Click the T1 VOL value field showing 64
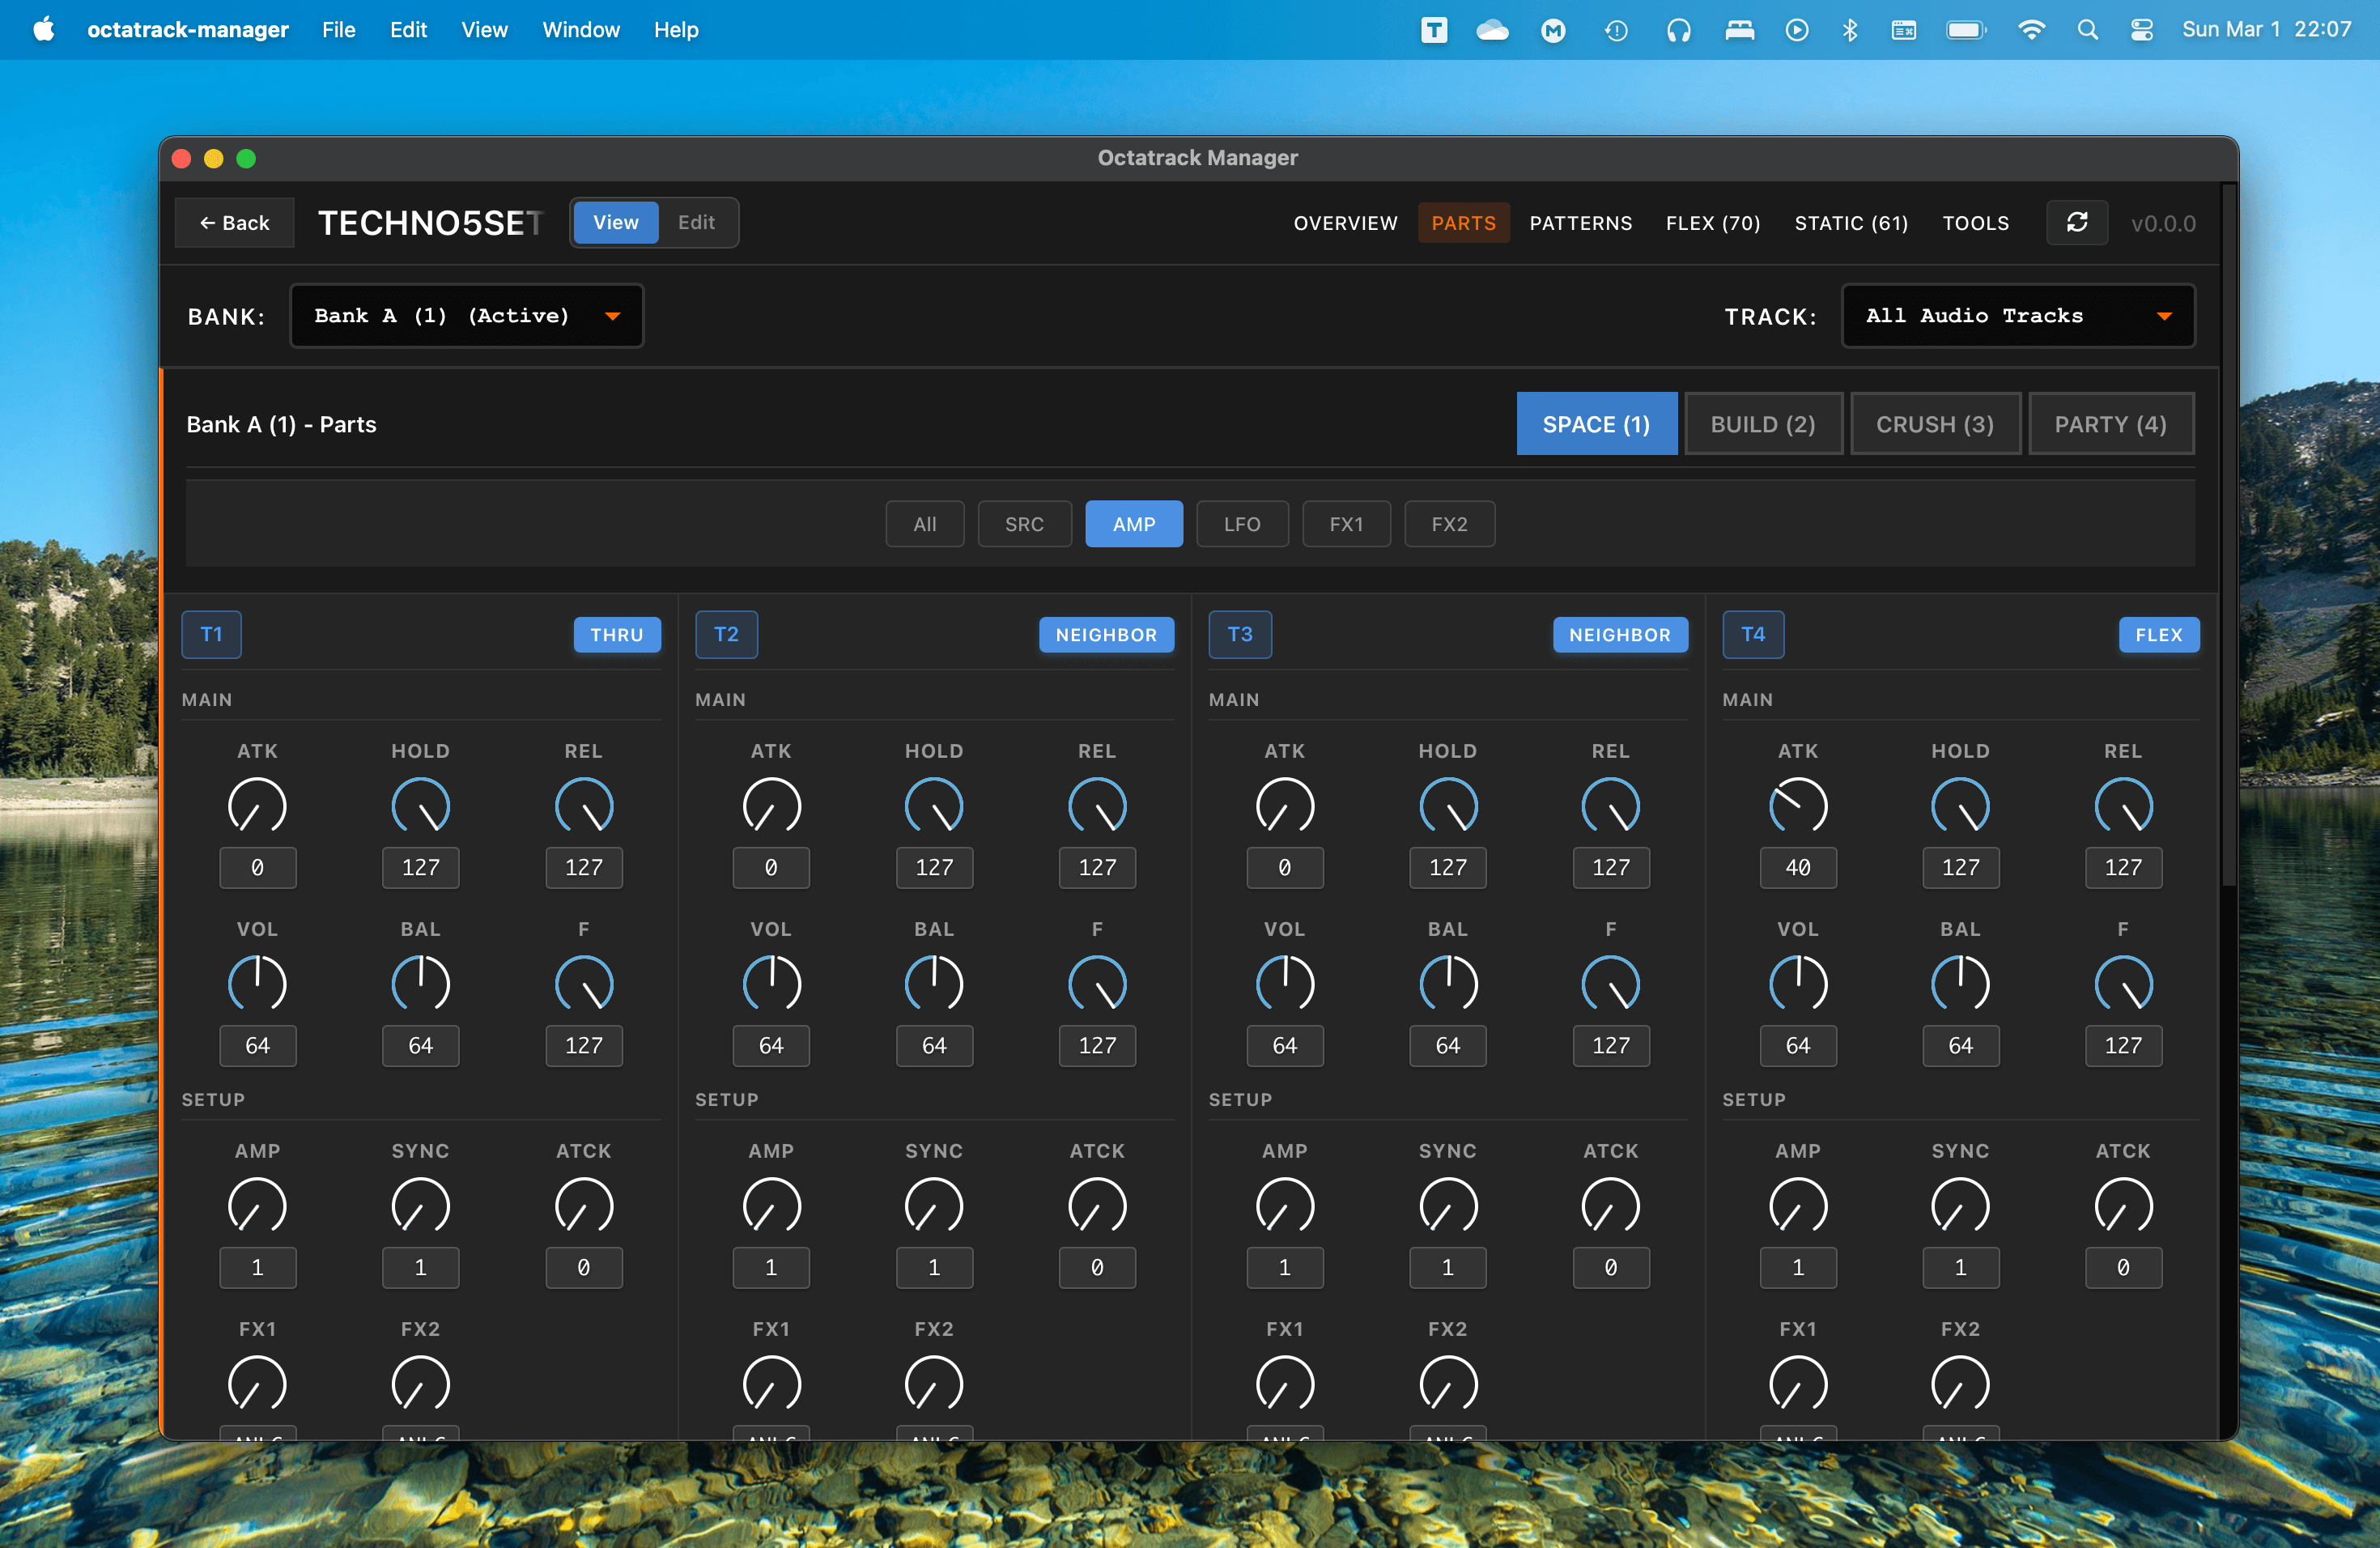The height and width of the screenshot is (1548, 2380). pos(258,1045)
